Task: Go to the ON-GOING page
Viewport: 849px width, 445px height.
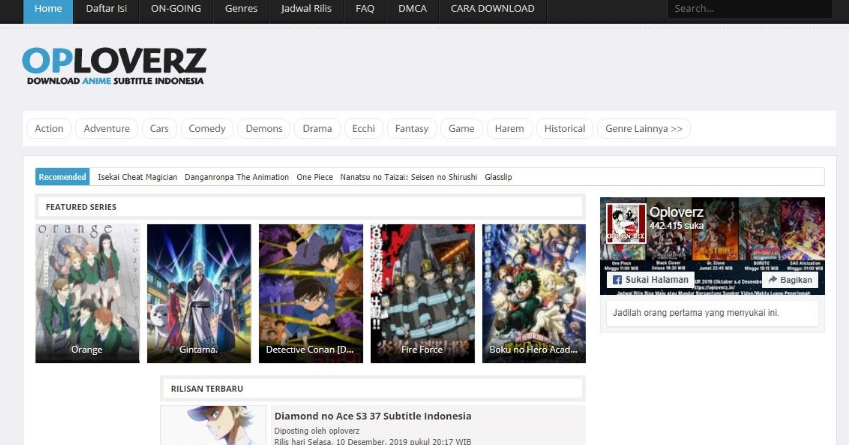Action: coord(175,9)
